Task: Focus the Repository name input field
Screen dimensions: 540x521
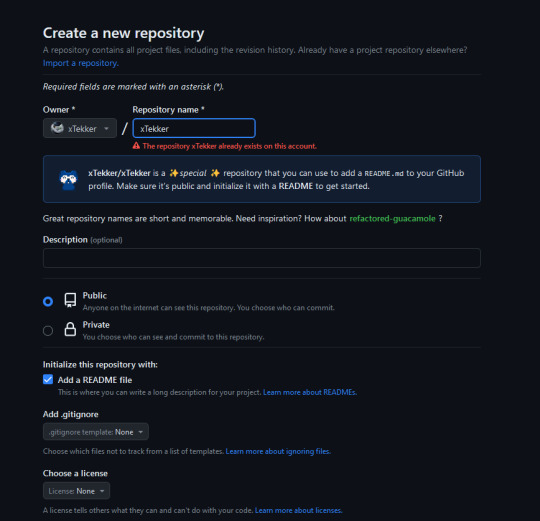Action: (x=194, y=128)
